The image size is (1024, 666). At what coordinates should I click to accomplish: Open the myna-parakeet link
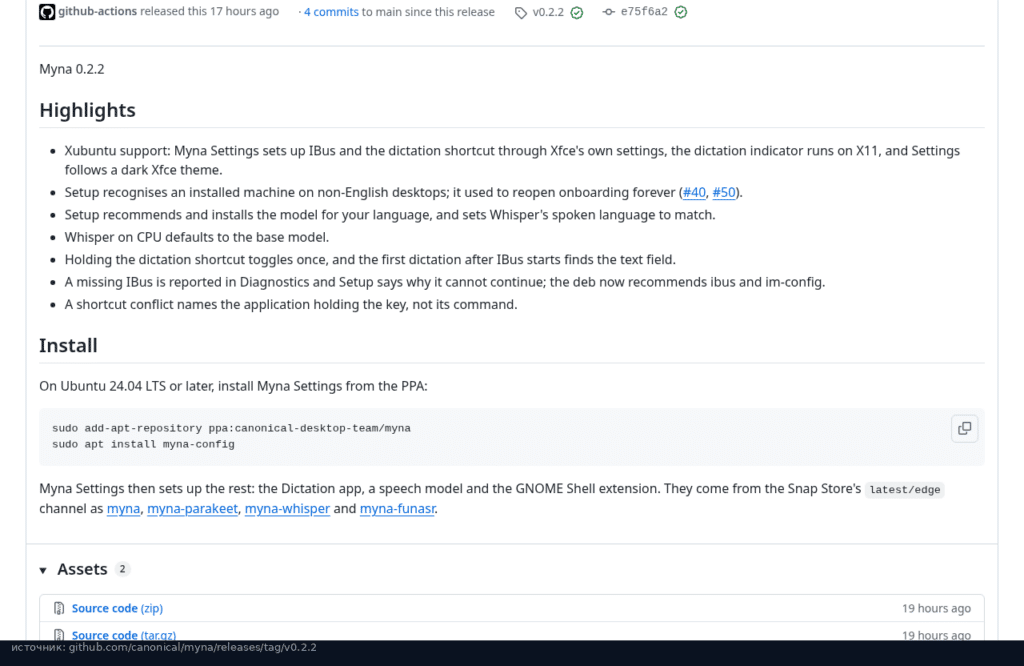(x=193, y=509)
